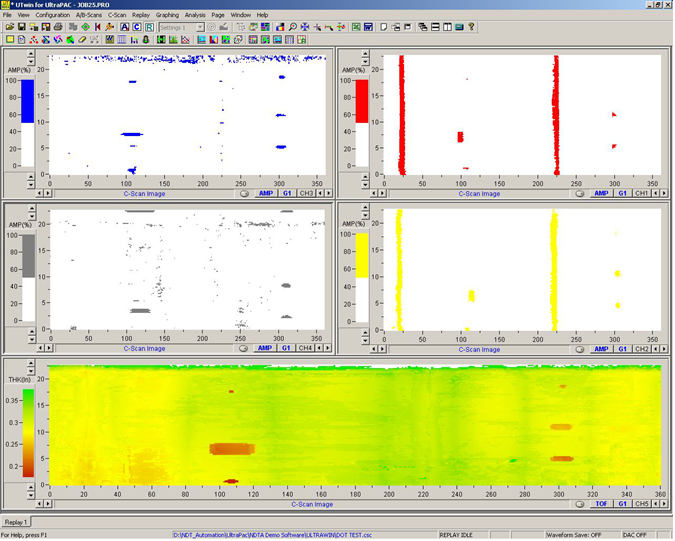Image resolution: width=675 pixels, height=541 pixels.
Task: Toggle the AMP mode button in the CH3 panel
Action: click(266, 194)
